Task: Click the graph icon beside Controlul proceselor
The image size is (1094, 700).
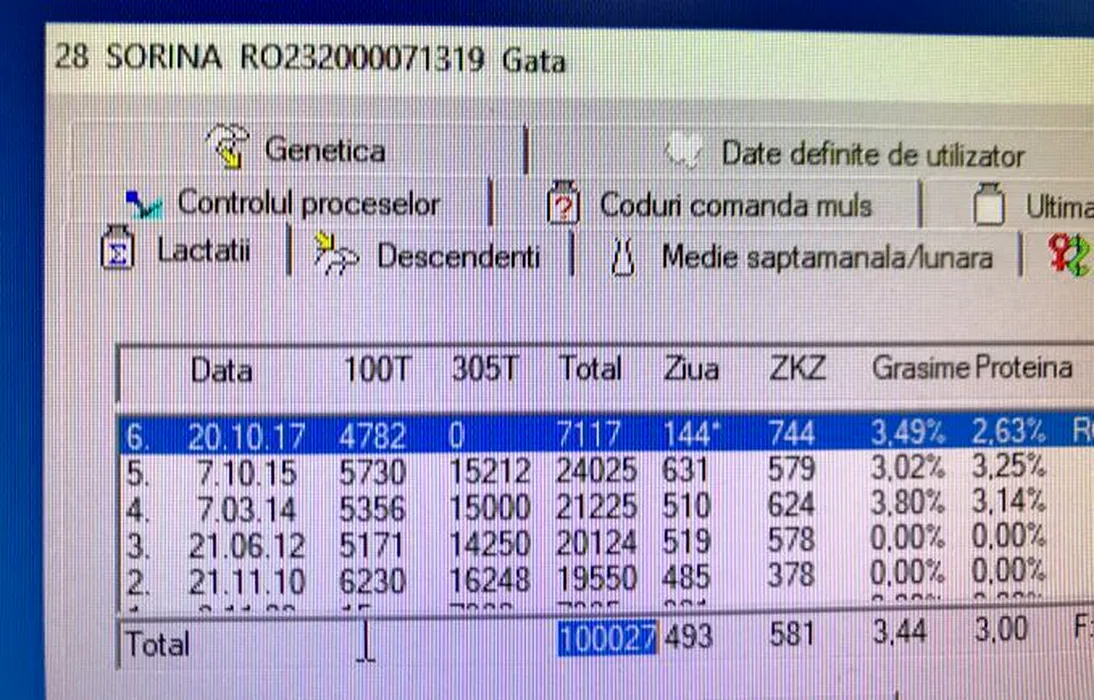Action: pos(144,204)
